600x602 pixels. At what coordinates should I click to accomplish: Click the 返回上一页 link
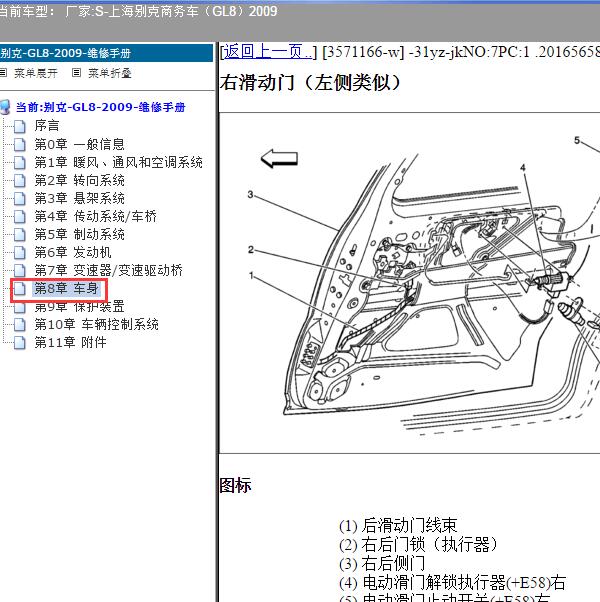tap(268, 51)
